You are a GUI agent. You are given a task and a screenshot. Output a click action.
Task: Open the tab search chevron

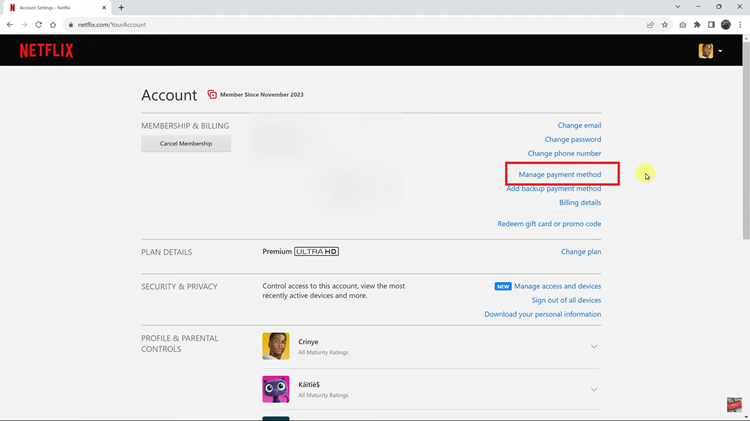pos(678,7)
